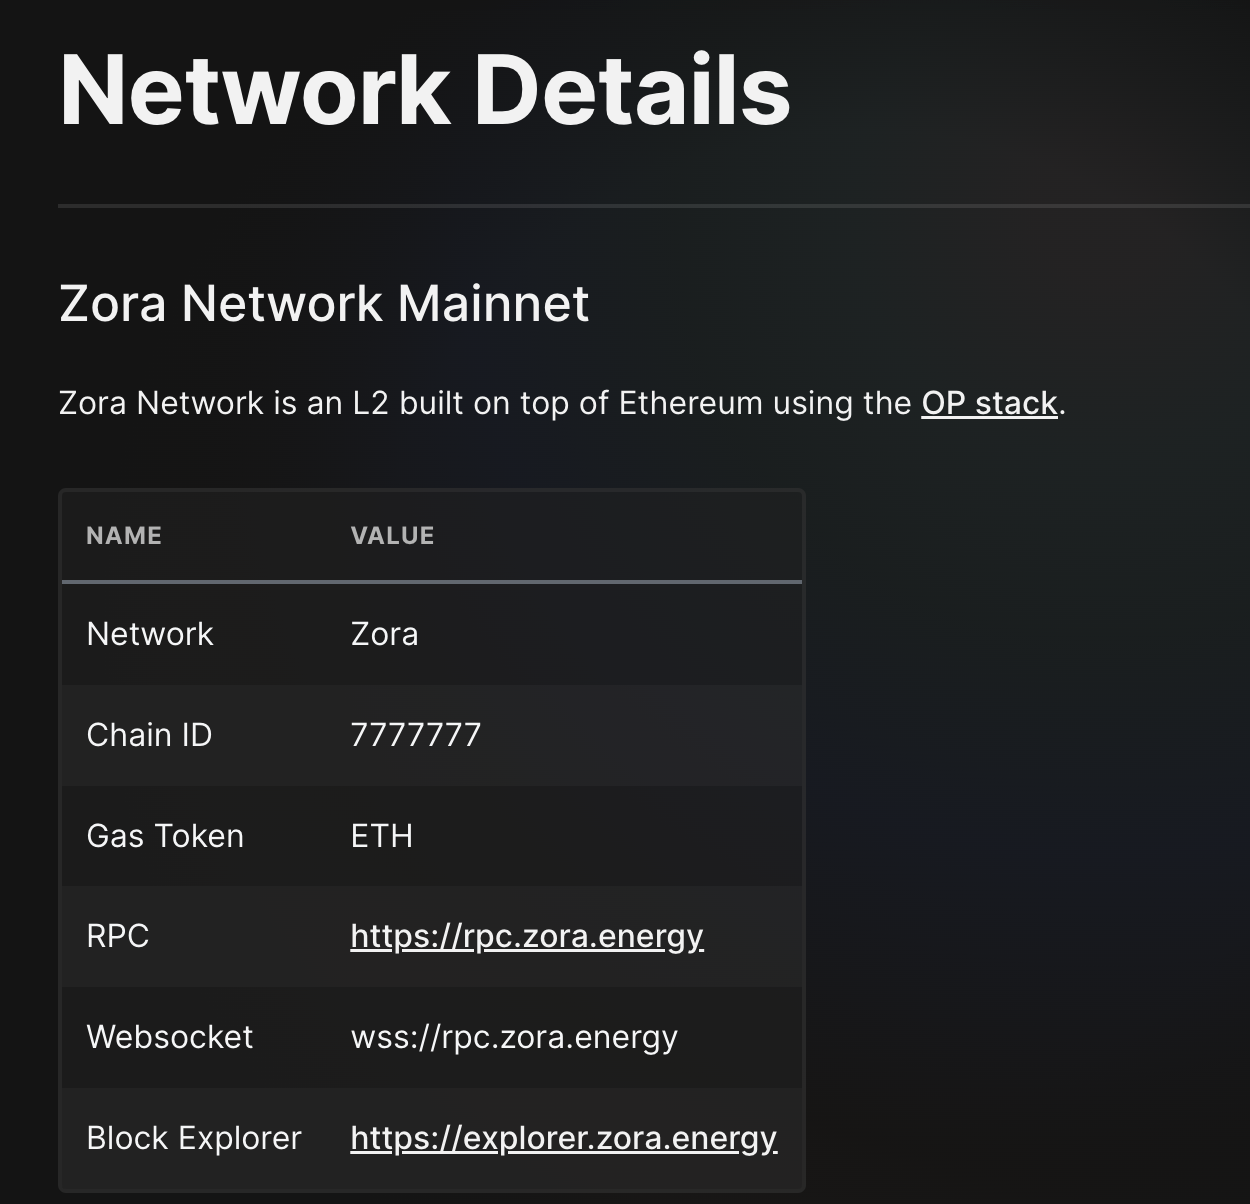
Task: Click inside the network details table
Action: click(x=430, y=835)
